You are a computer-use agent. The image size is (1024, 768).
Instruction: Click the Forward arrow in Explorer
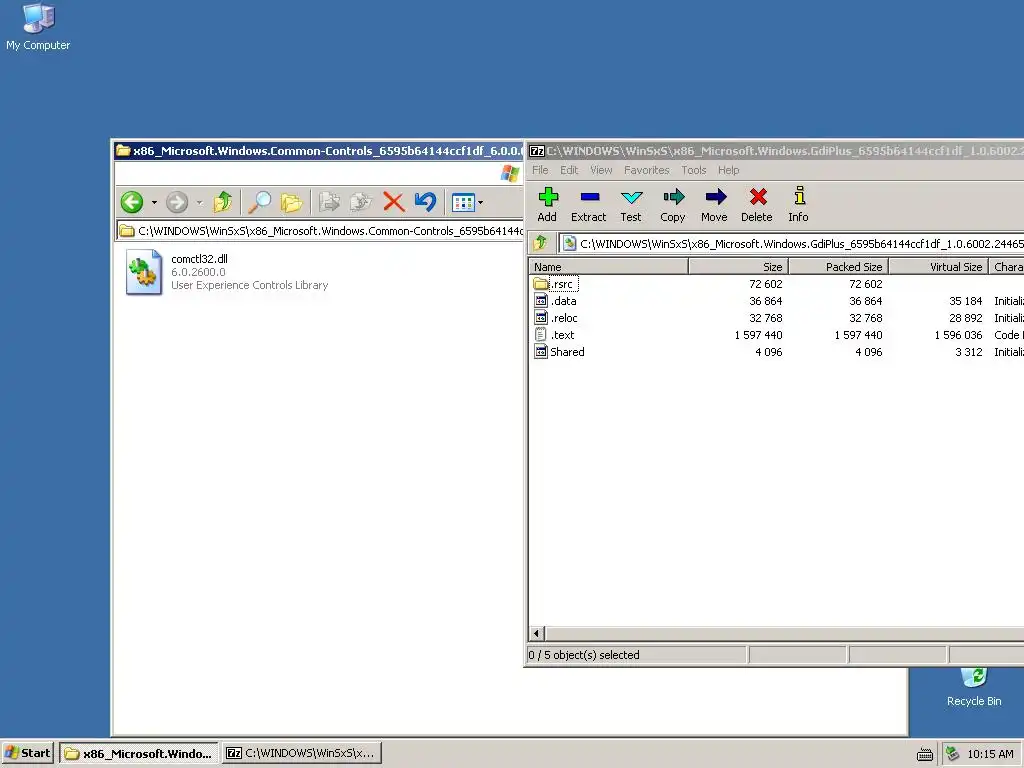(x=177, y=202)
